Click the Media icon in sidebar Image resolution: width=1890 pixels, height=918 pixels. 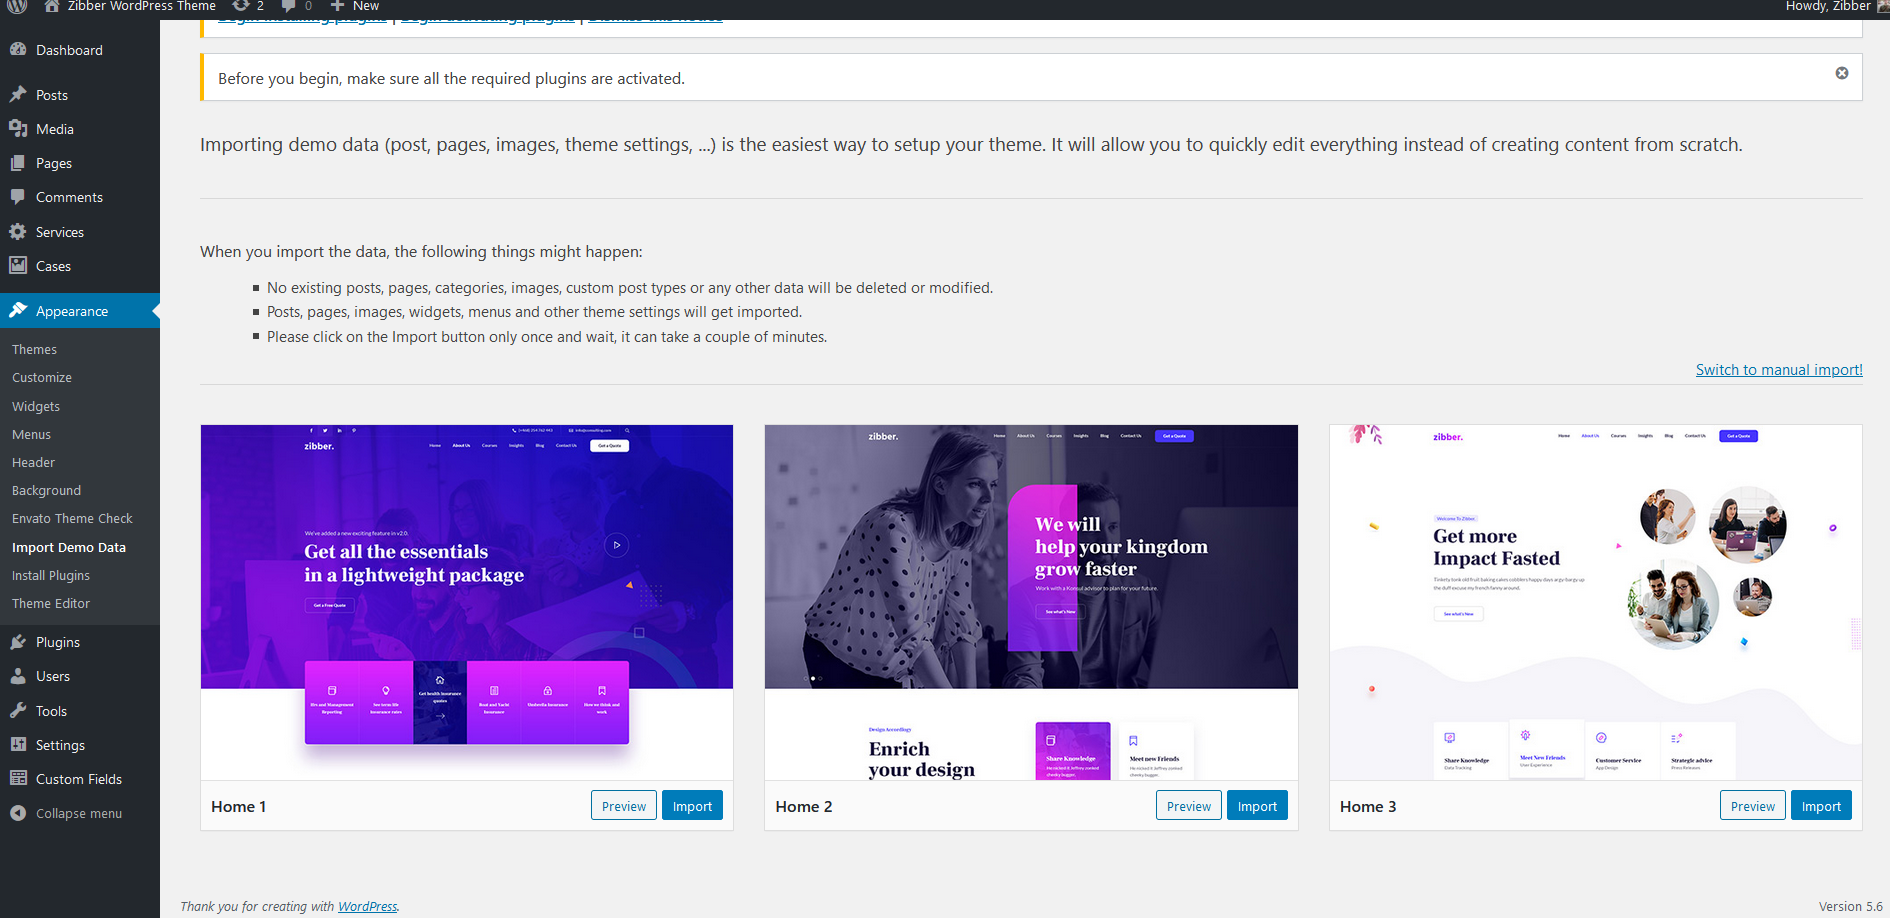[18, 128]
